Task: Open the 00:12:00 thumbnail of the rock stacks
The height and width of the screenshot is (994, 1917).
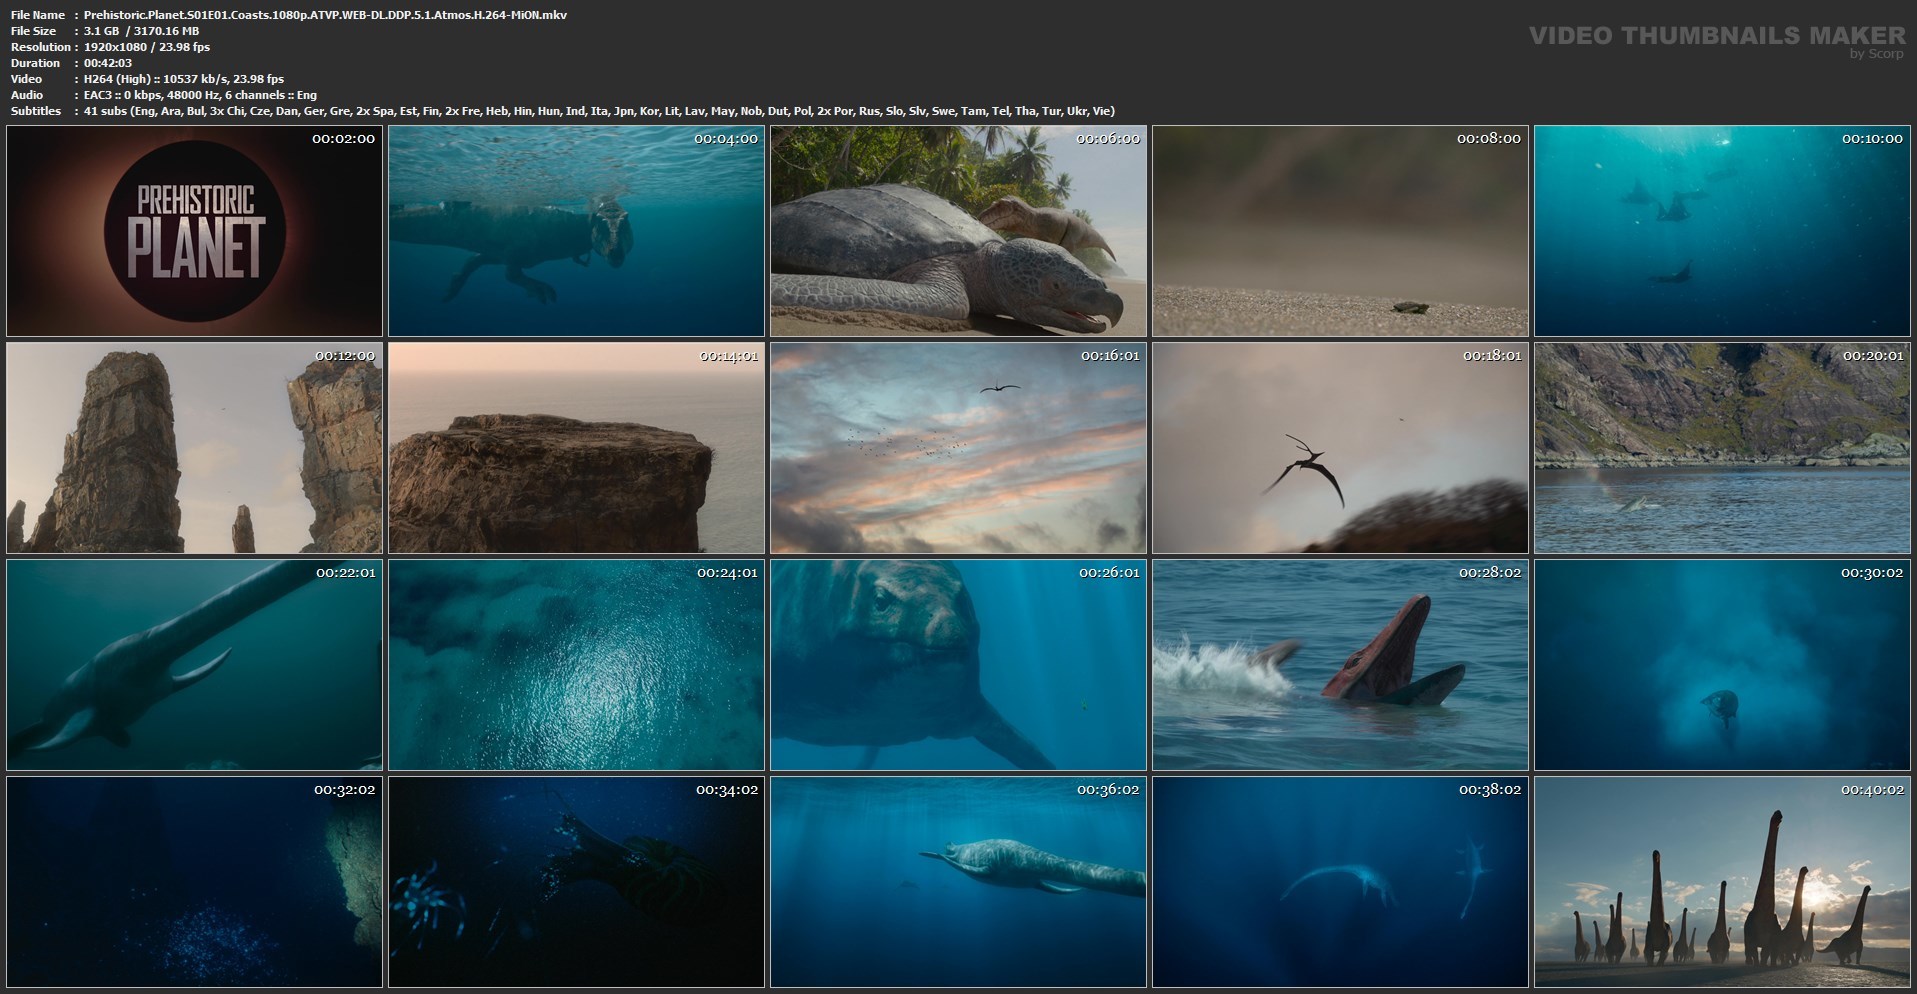Action: tap(194, 448)
